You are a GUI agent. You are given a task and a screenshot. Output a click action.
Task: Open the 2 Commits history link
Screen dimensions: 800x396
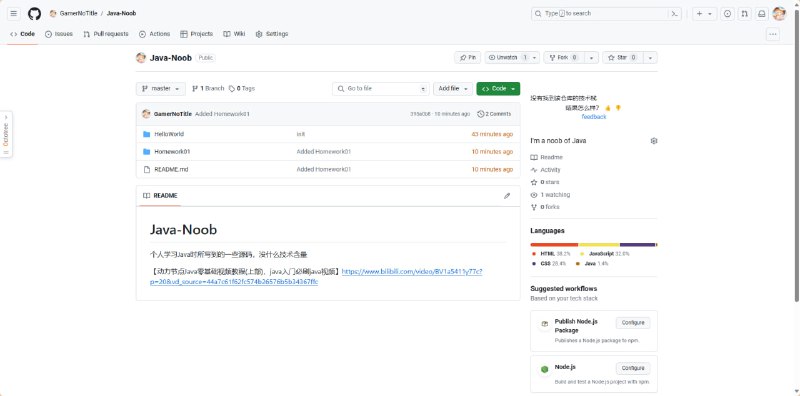[494, 114]
